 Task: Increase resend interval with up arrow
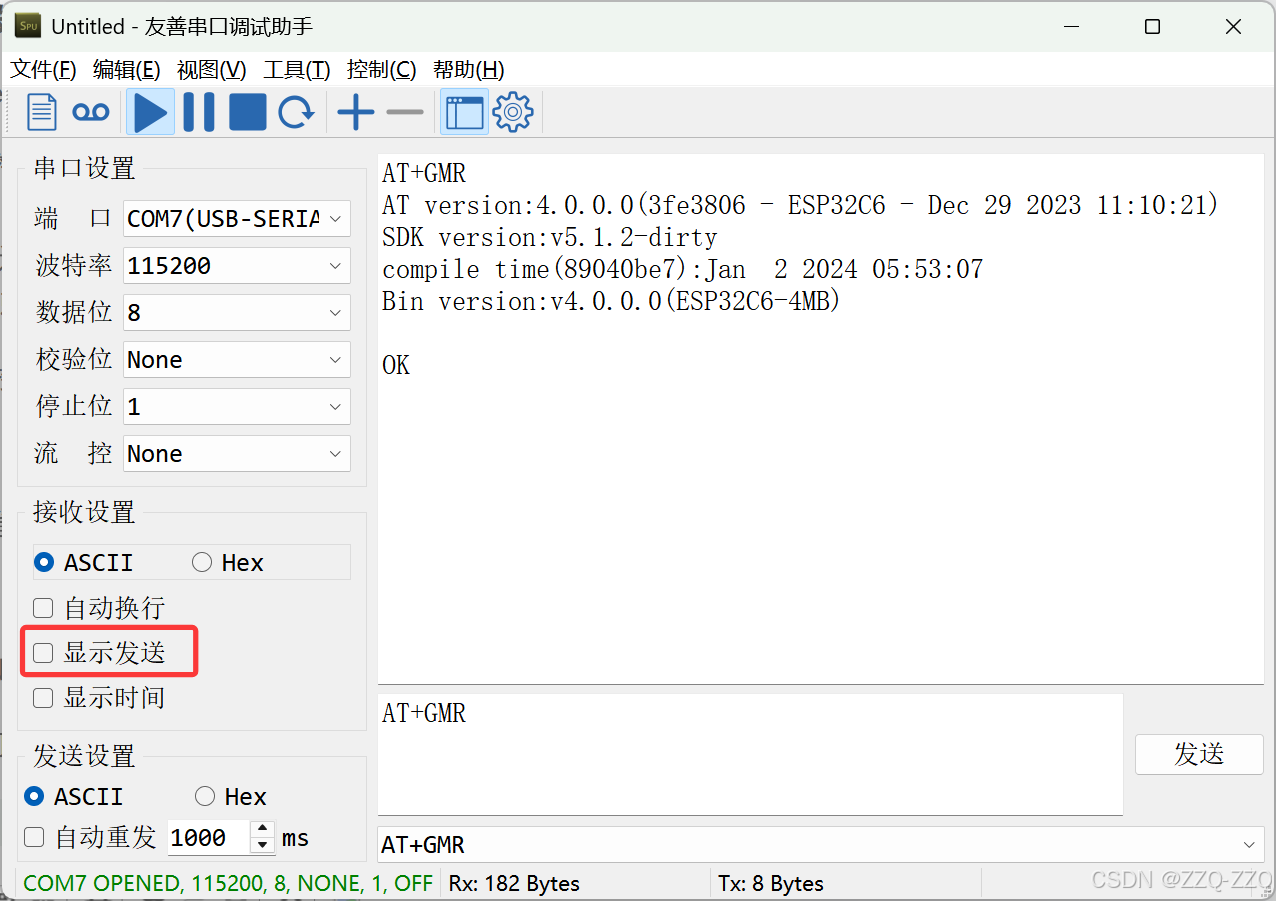[x=262, y=830]
